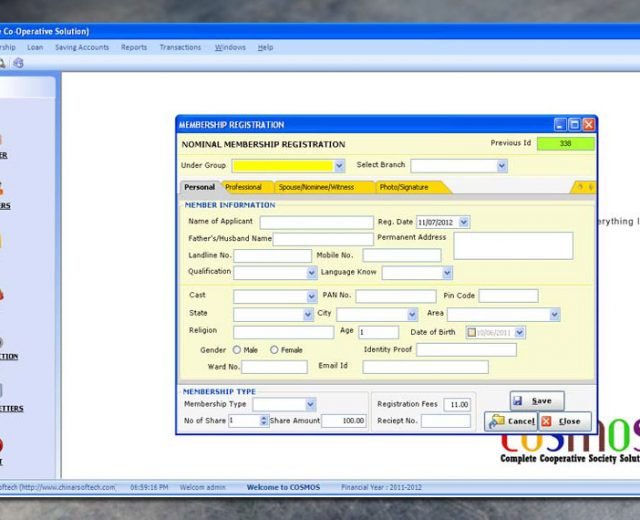This screenshot has height=520, width=640.
Task: Open the Help menu
Action: click(265, 47)
